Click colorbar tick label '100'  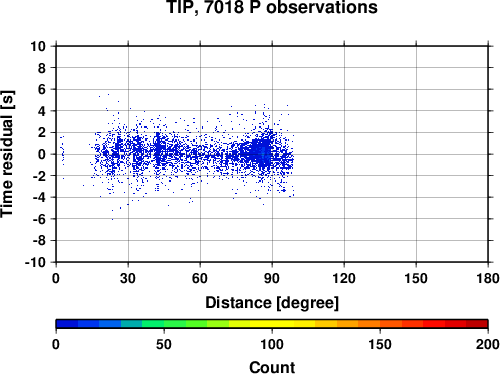pyautogui.click(x=272, y=344)
